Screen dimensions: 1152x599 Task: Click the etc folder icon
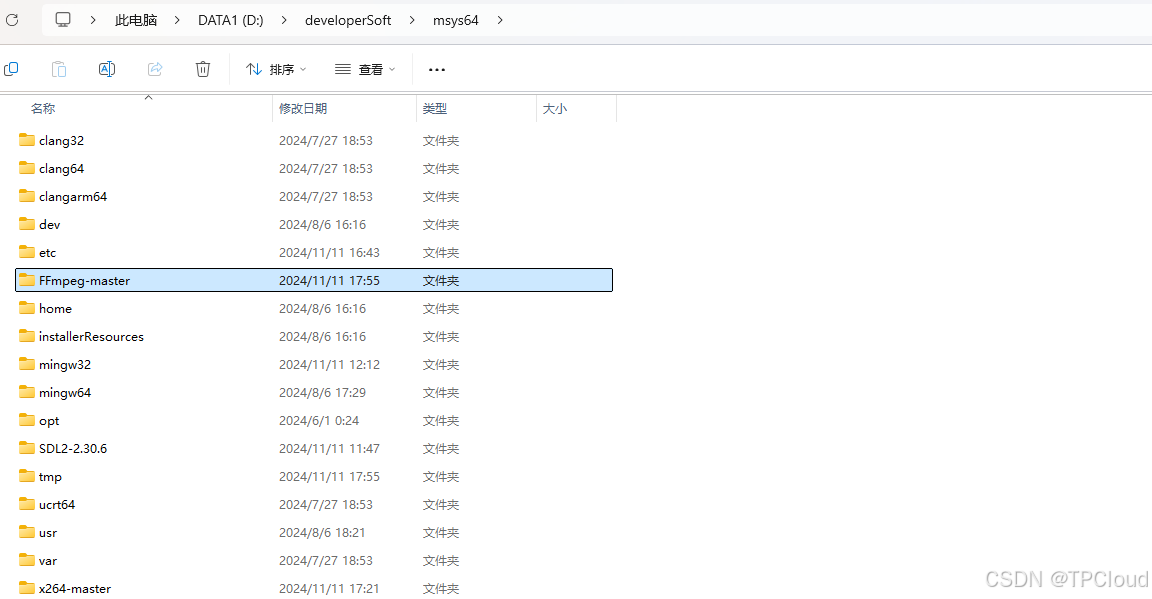(27, 251)
